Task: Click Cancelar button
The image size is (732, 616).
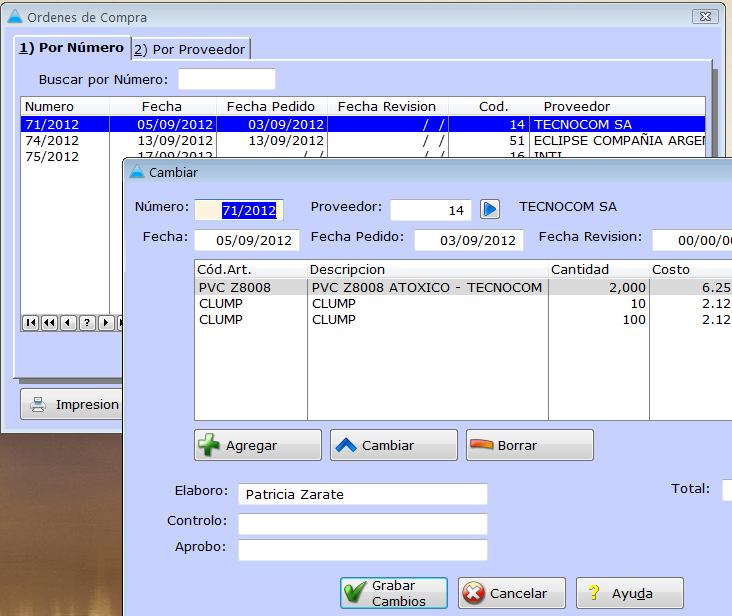Action: coord(512,593)
